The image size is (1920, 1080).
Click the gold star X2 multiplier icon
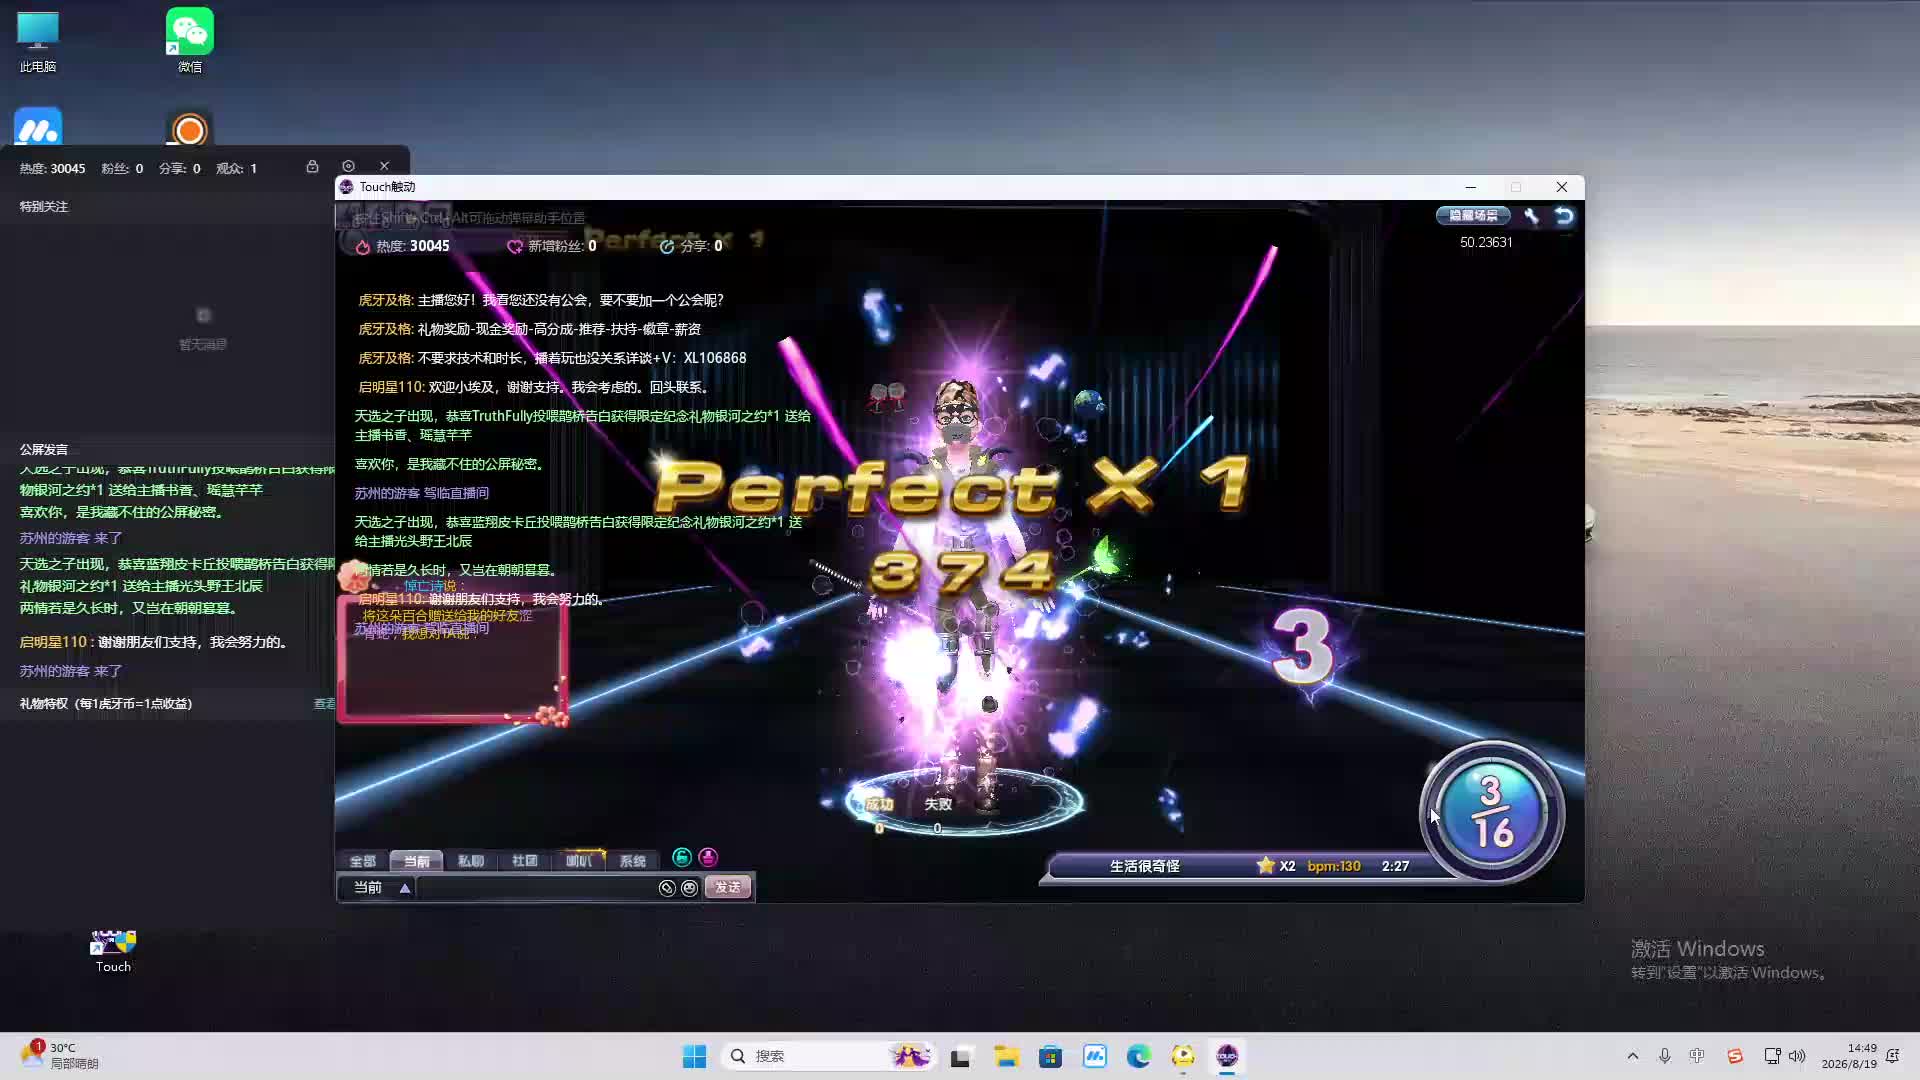point(1266,865)
